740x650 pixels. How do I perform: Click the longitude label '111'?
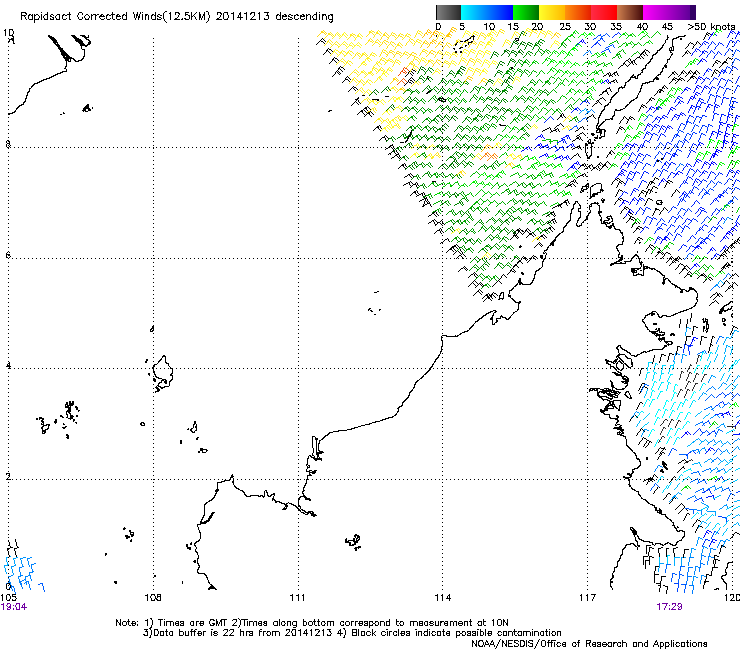(297, 598)
